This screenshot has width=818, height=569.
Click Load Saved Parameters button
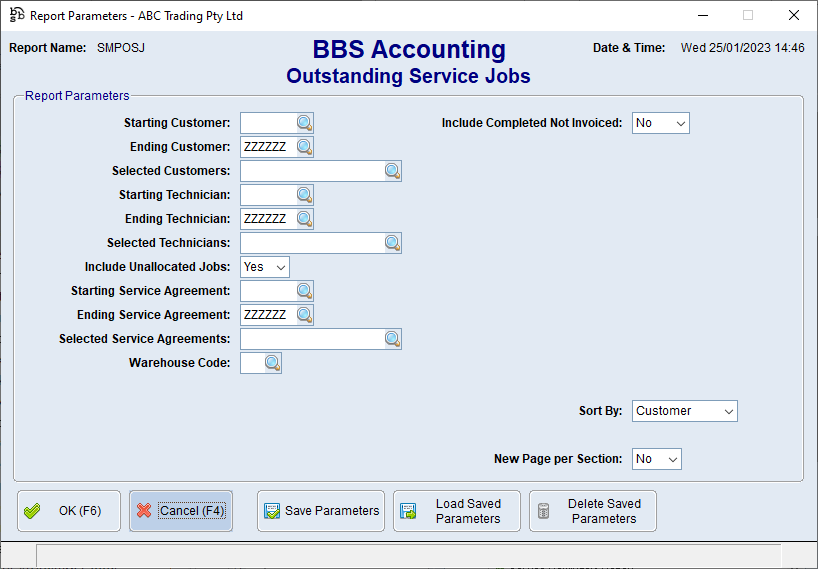[457, 511]
